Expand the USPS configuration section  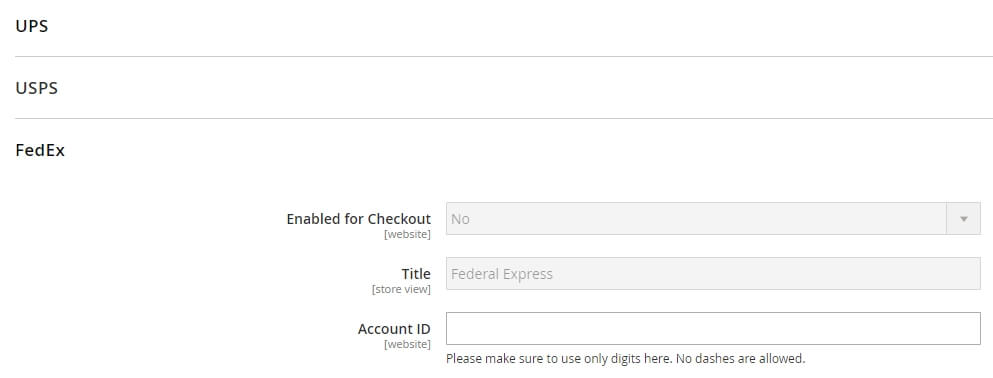pos(37,88)
